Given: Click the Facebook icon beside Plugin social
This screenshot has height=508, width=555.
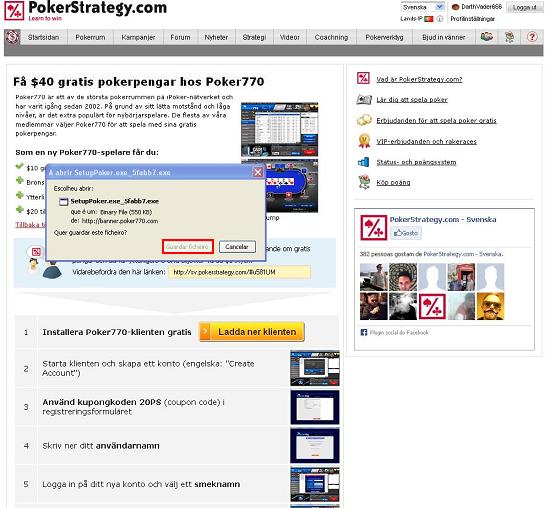Looking at the screenshot, I should (x=364, y=332).
